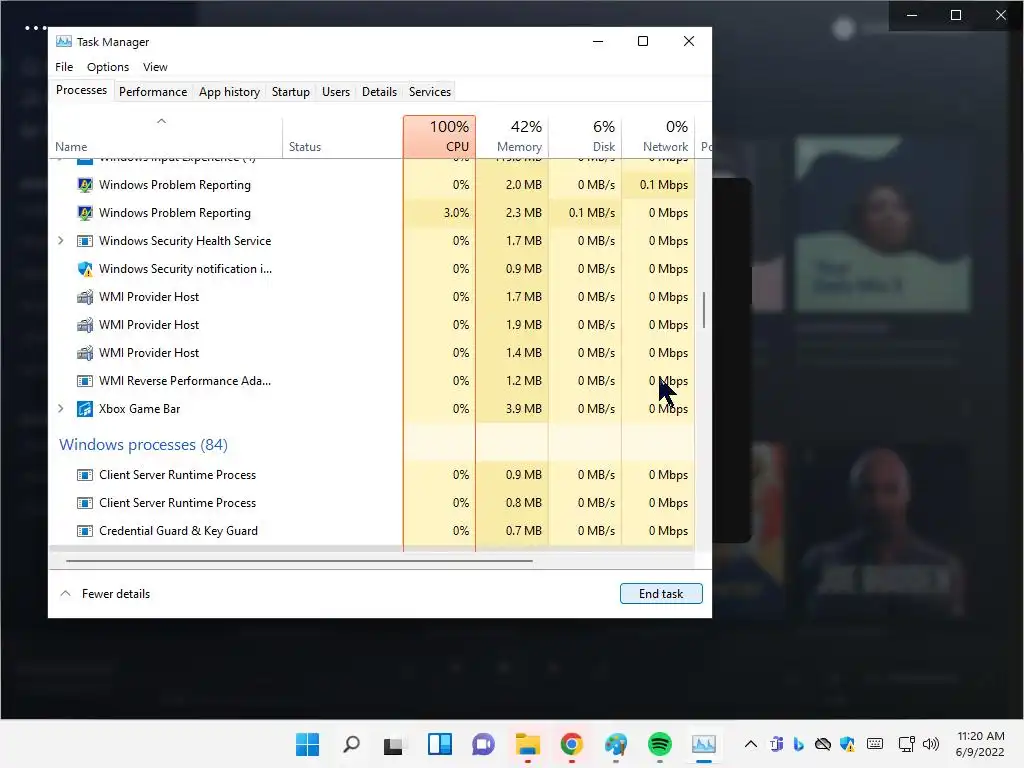Switch to the App history tab

pyautogui.click(x=229, y=92)
